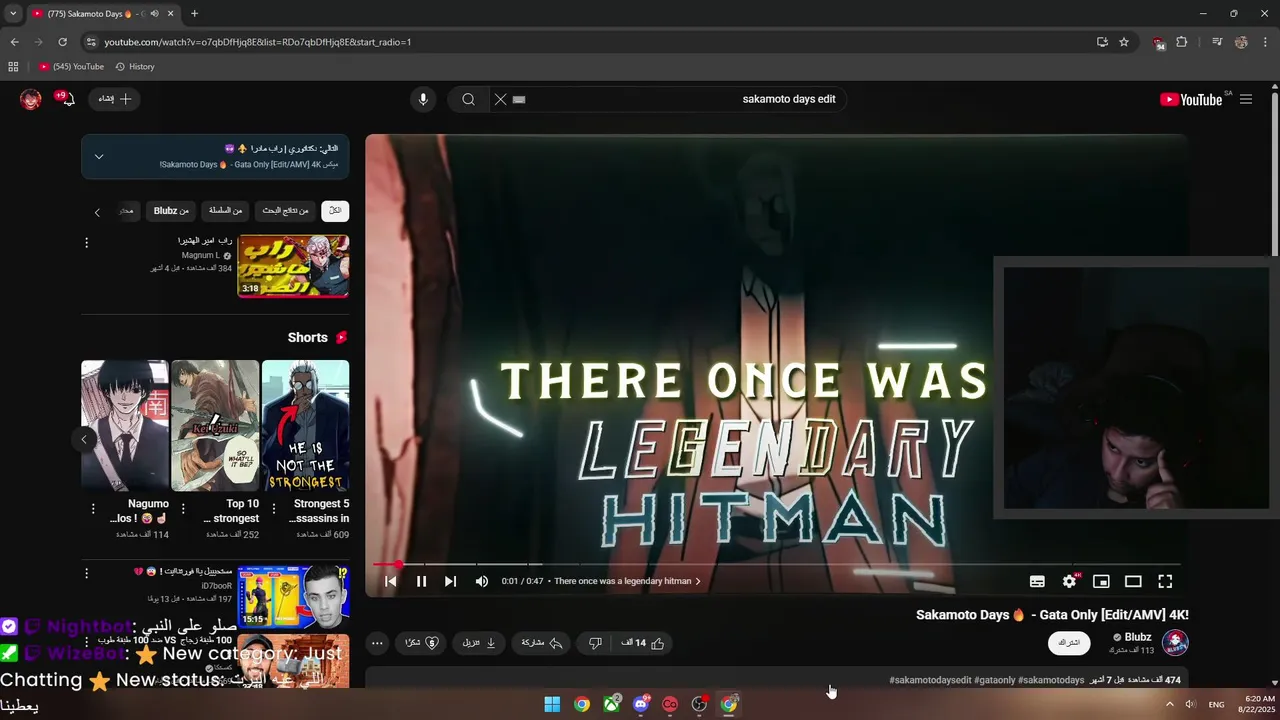Click the YouTube logo home link
Screen dimensions: 1280x720
coord(1192,99)
